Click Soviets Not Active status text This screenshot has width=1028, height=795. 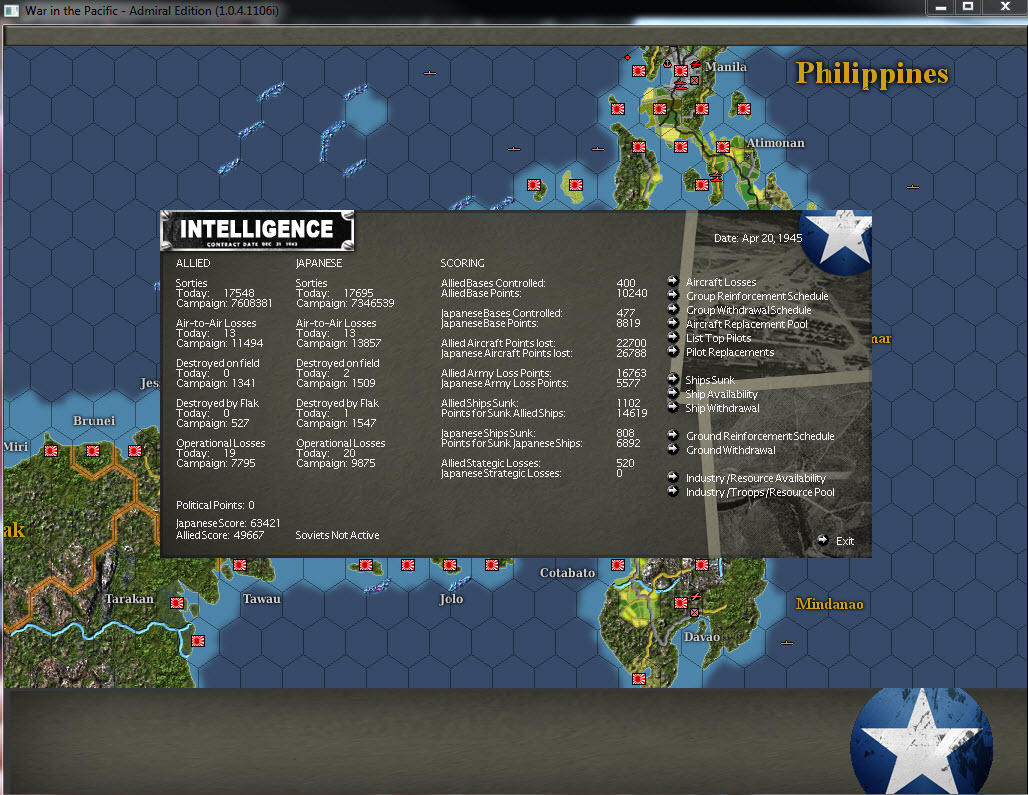click(337, 535)
